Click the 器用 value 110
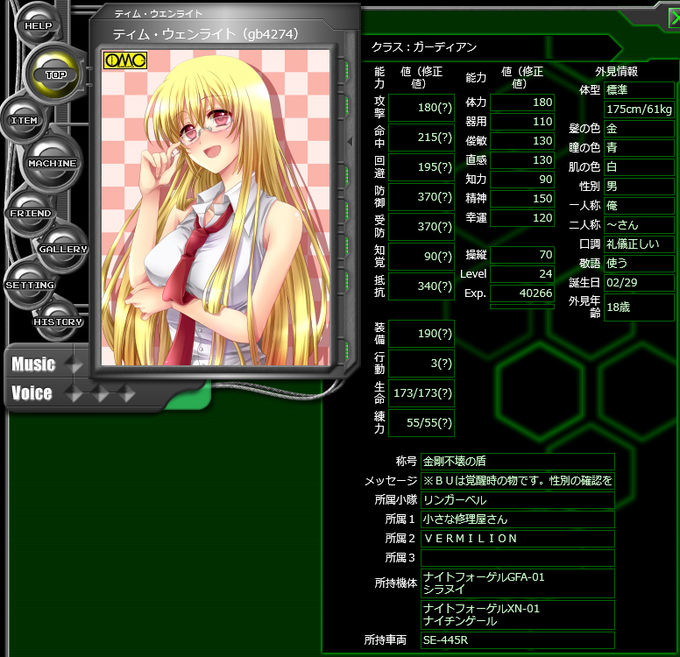Screen dimensions: 680x657 [x=522, y=121]
